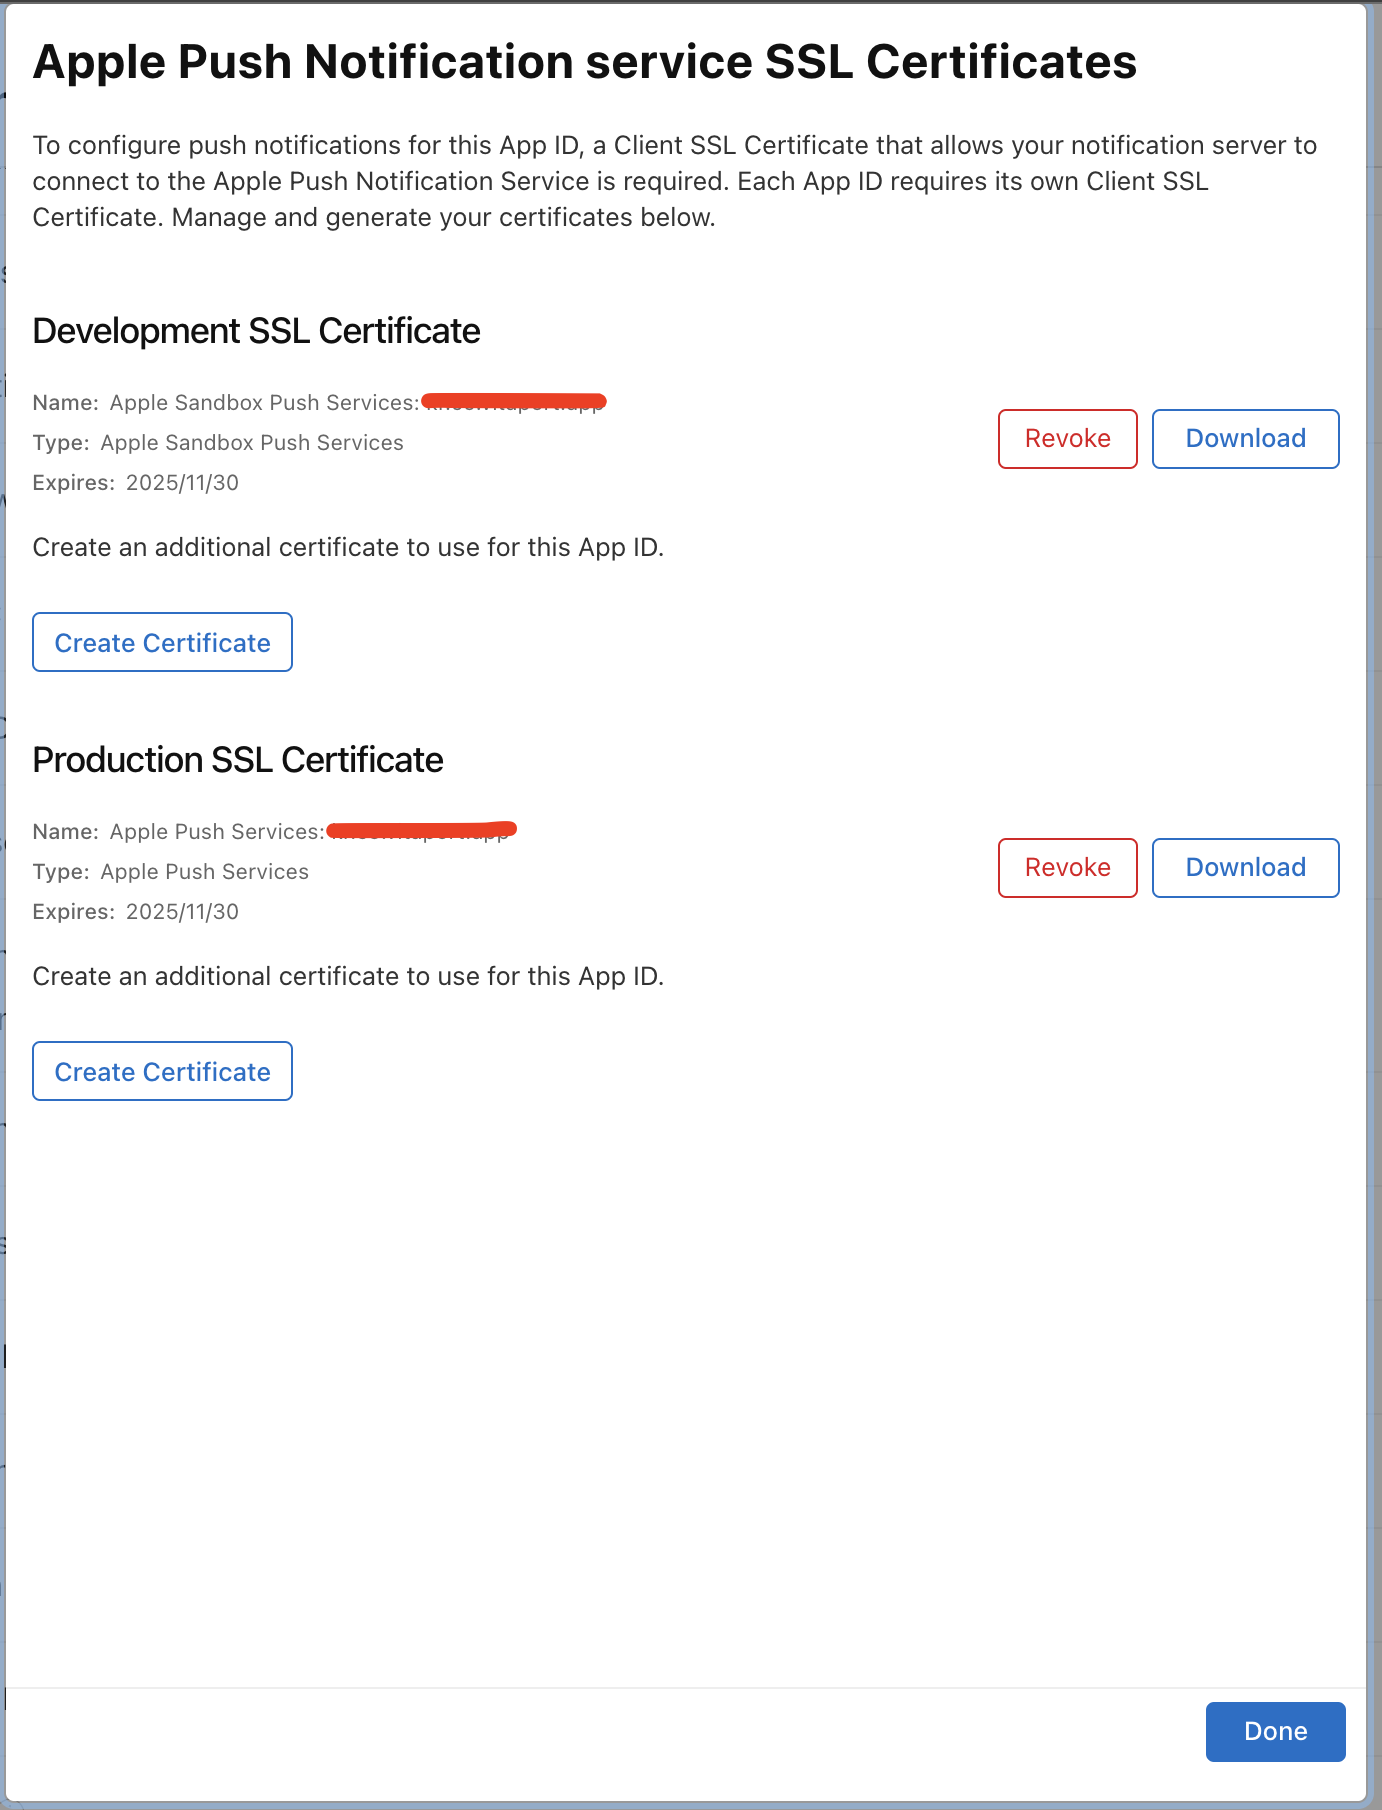Revoke the Development SSL Certificate
Viewport: 1382px width, 1810px height.
tap(1067, 438)
